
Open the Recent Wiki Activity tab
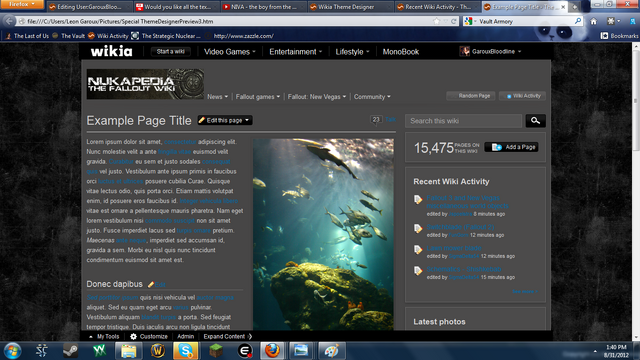[437, 7]
